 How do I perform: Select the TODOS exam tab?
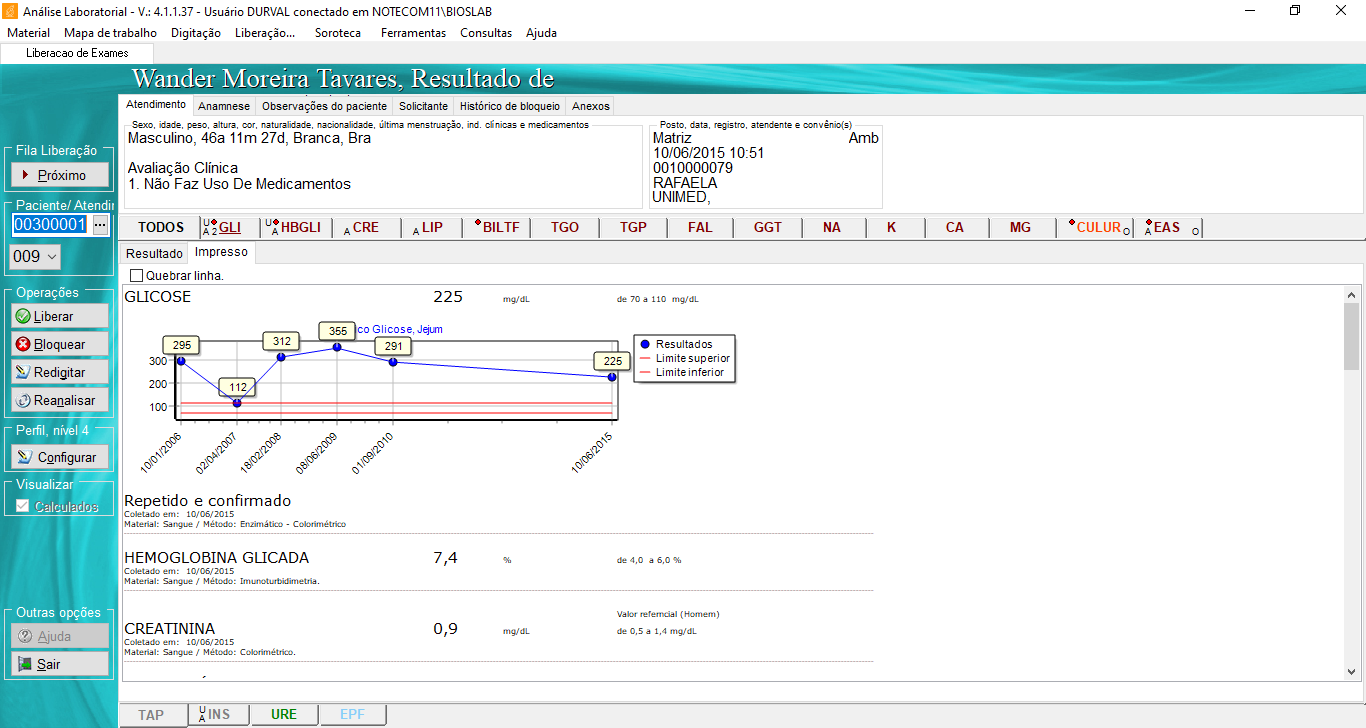[161, 227]
